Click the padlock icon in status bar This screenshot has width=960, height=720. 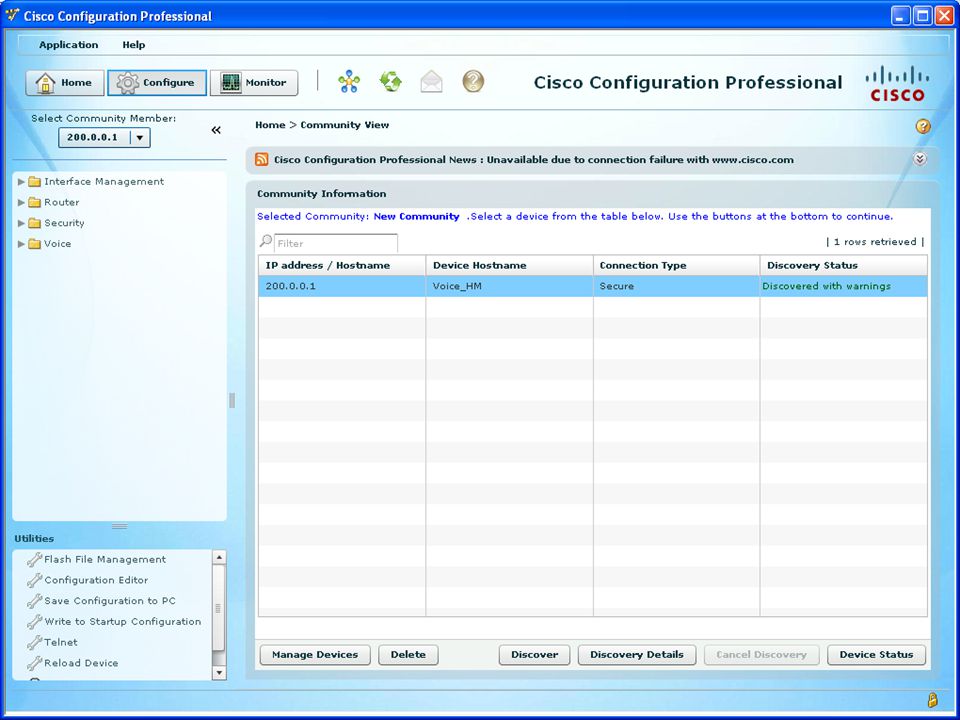[x=932, y=700]
